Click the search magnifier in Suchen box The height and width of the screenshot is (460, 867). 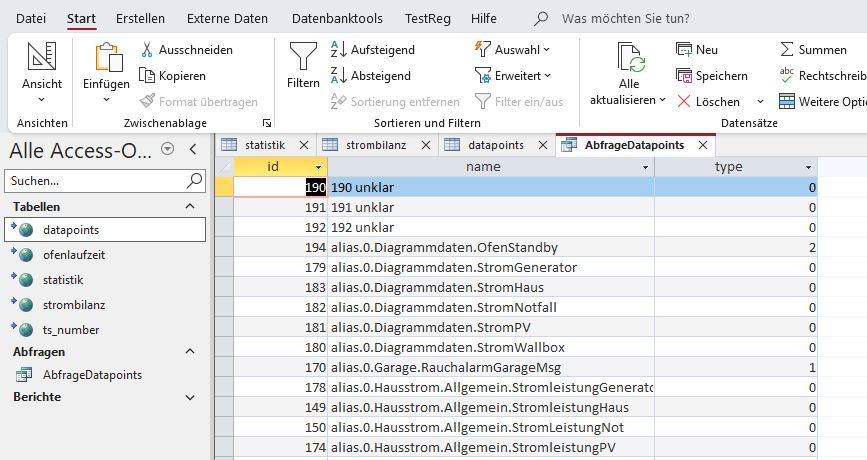click(x=195, y=180)
